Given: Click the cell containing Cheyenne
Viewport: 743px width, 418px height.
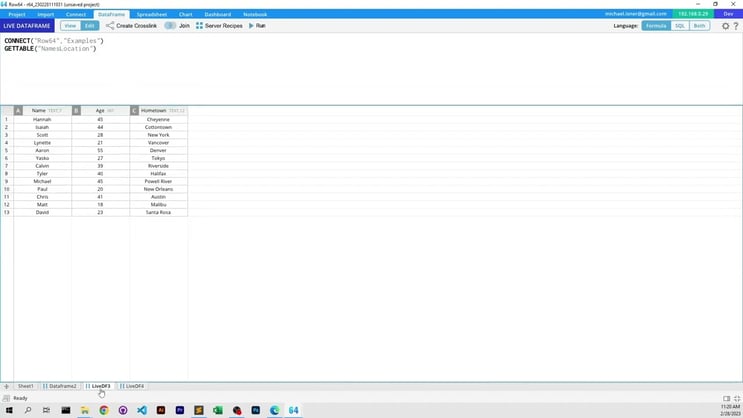Looking at the screenshot, I should tap(158, 120).
